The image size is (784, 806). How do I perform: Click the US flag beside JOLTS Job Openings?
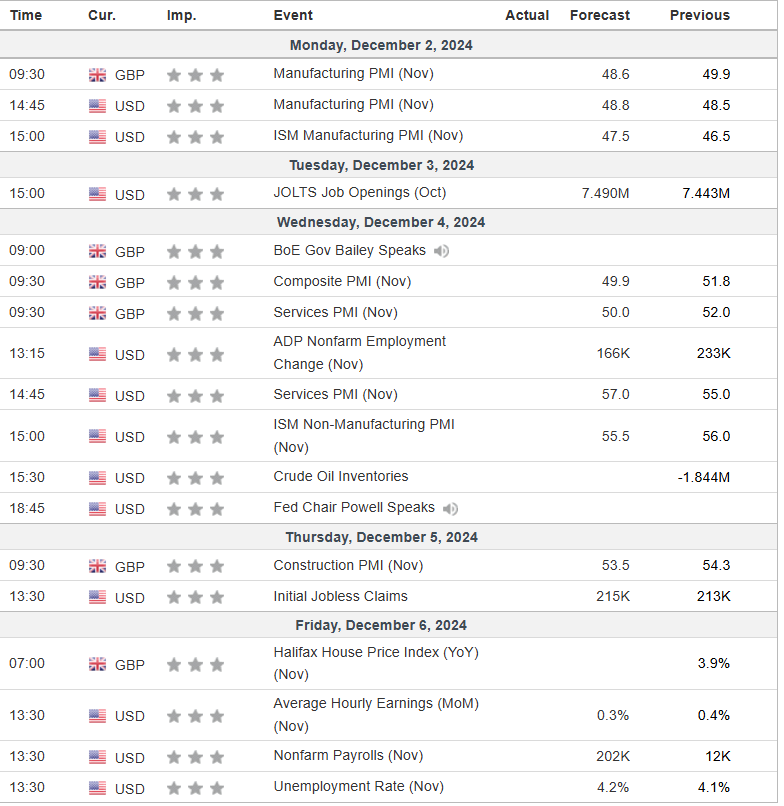[x=97, y=194]
